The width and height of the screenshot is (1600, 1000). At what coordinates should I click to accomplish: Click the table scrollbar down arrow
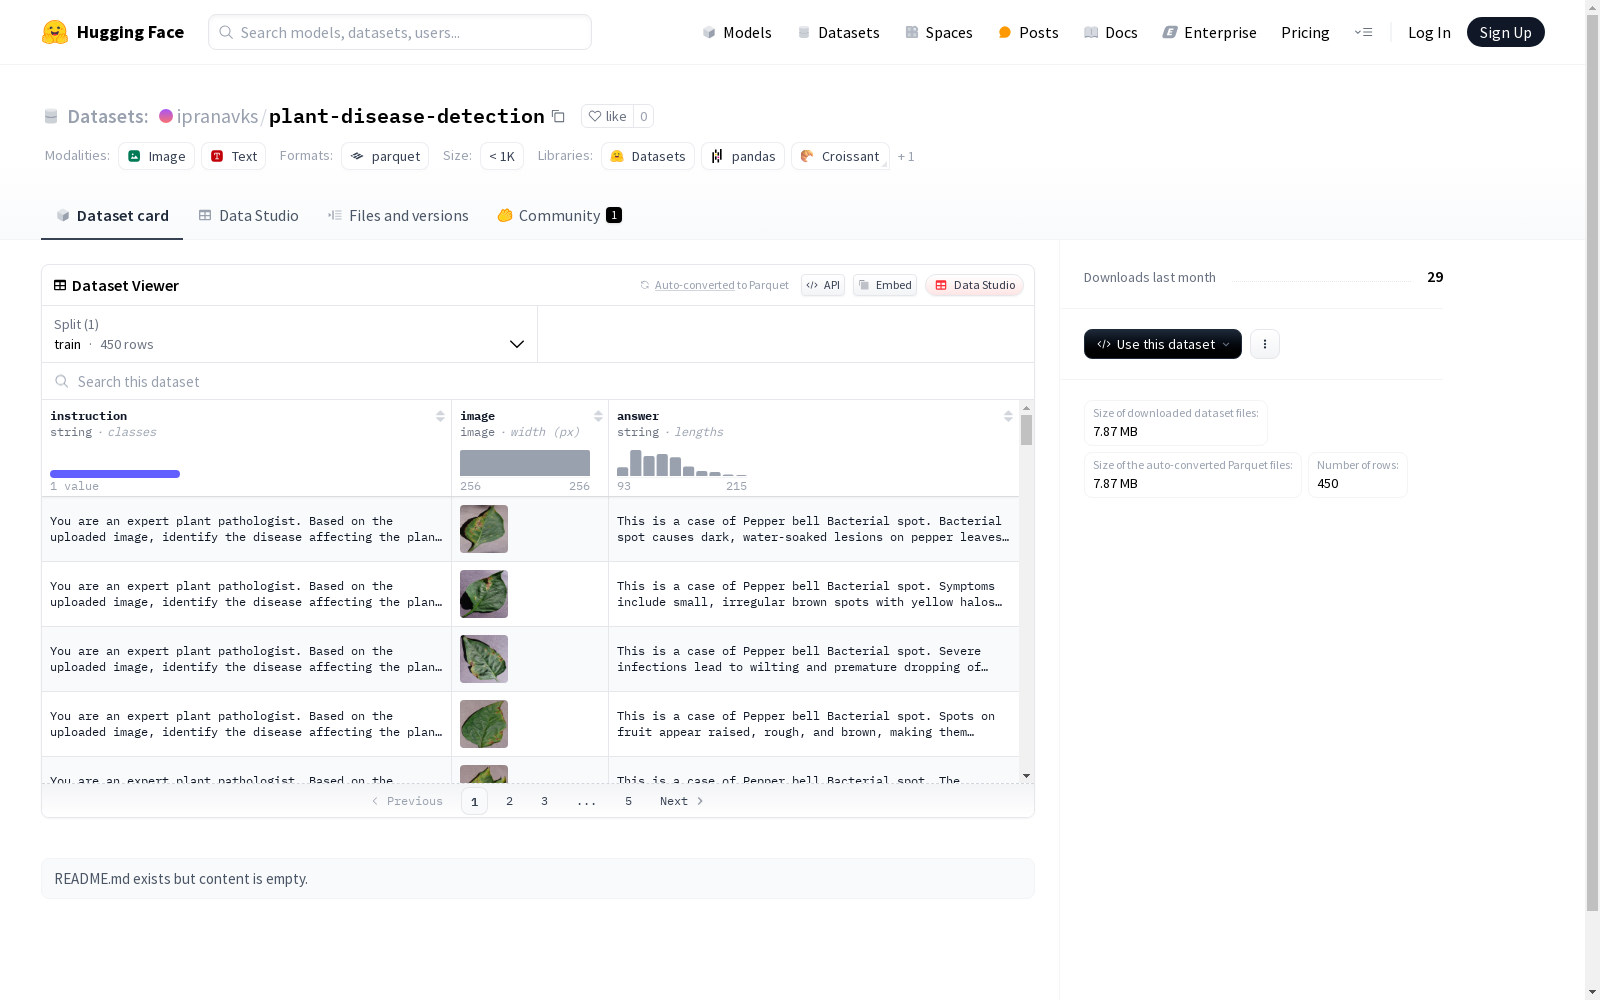point(1026,776)
